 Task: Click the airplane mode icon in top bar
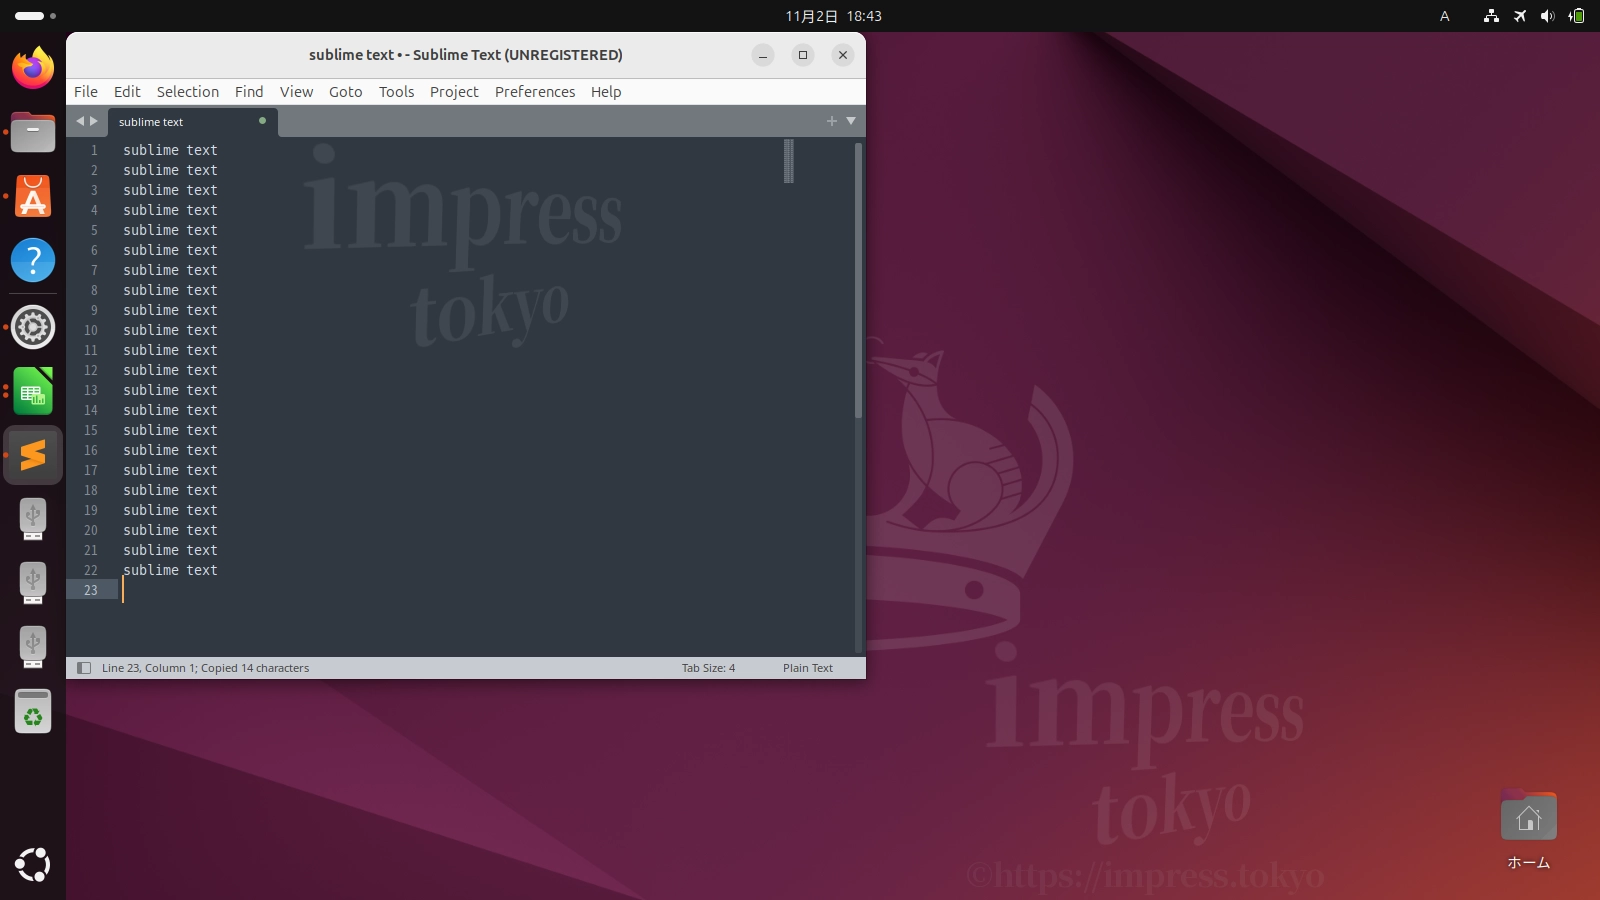[1520, 16]
